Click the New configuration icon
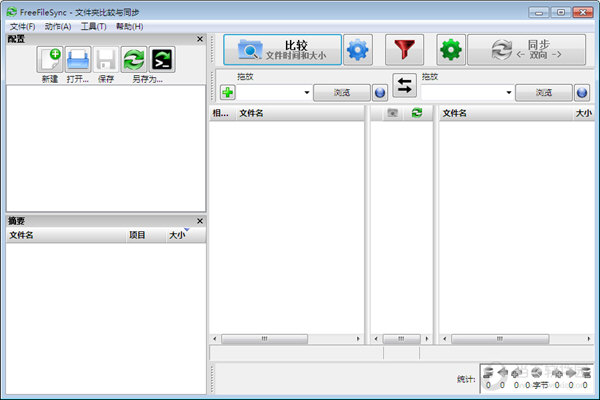Viewport: 600px width, 400px height. pyautogui.click(x=50, y=59)
